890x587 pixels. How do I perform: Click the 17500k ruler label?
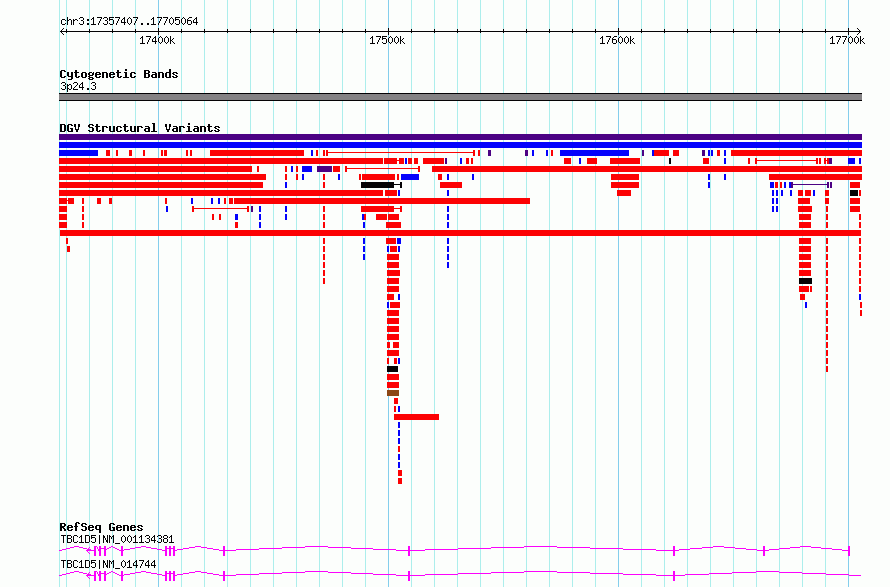387,40
